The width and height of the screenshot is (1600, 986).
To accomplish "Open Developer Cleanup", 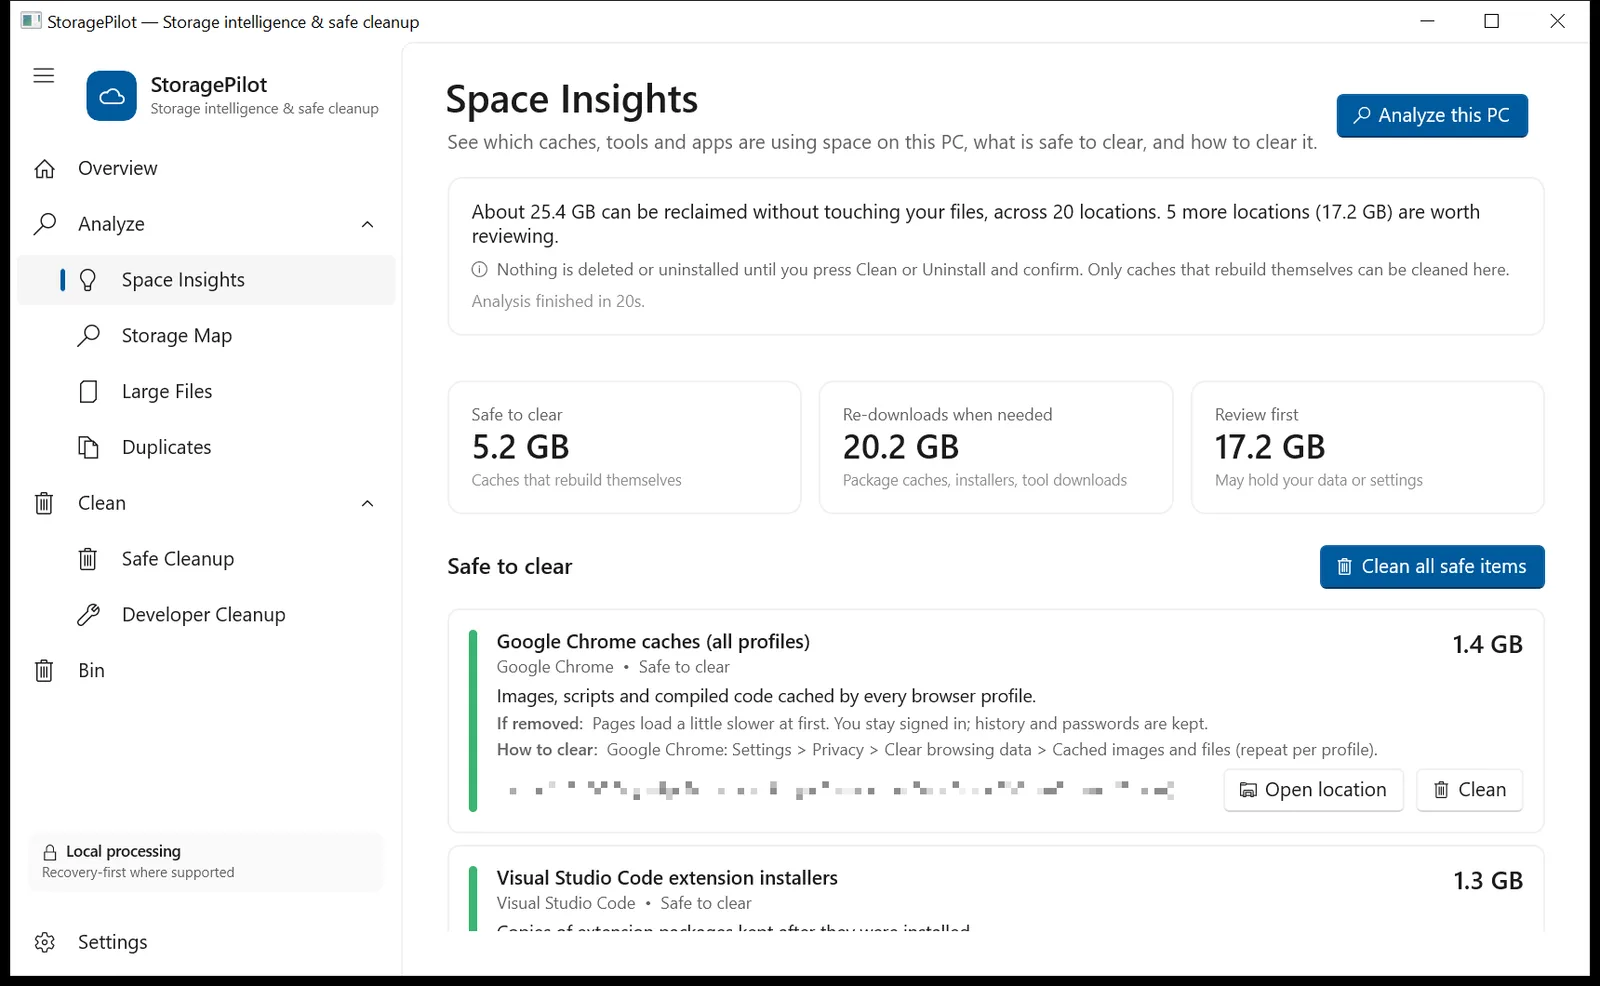I will [206, 615].
